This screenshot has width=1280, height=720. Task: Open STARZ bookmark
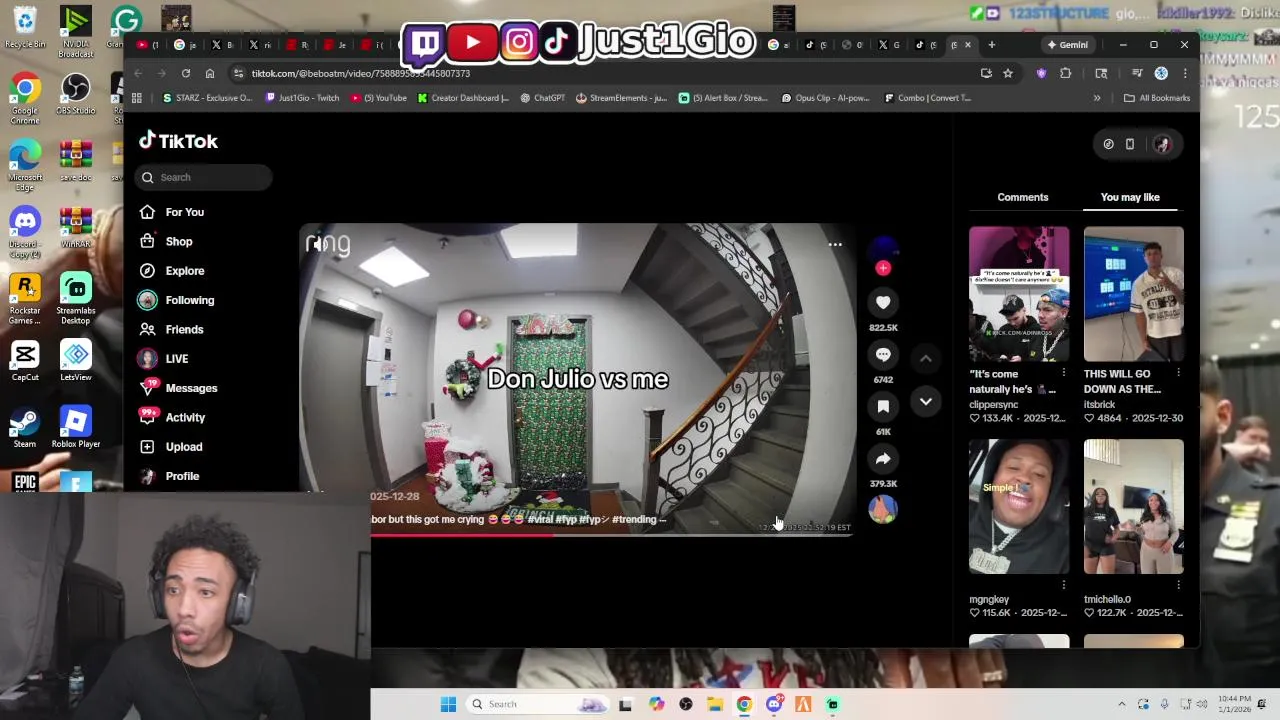pyautogui.click(x=206, y=98)
